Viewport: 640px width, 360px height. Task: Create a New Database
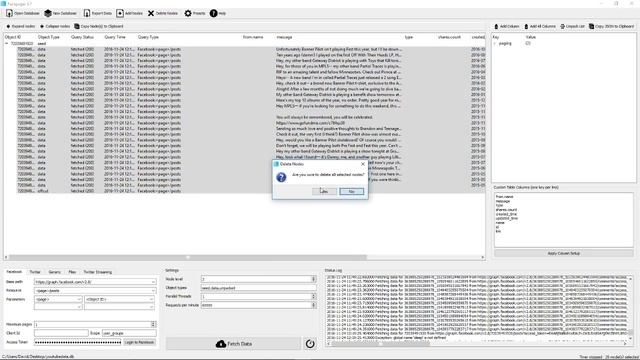click(x=60, y=13)
